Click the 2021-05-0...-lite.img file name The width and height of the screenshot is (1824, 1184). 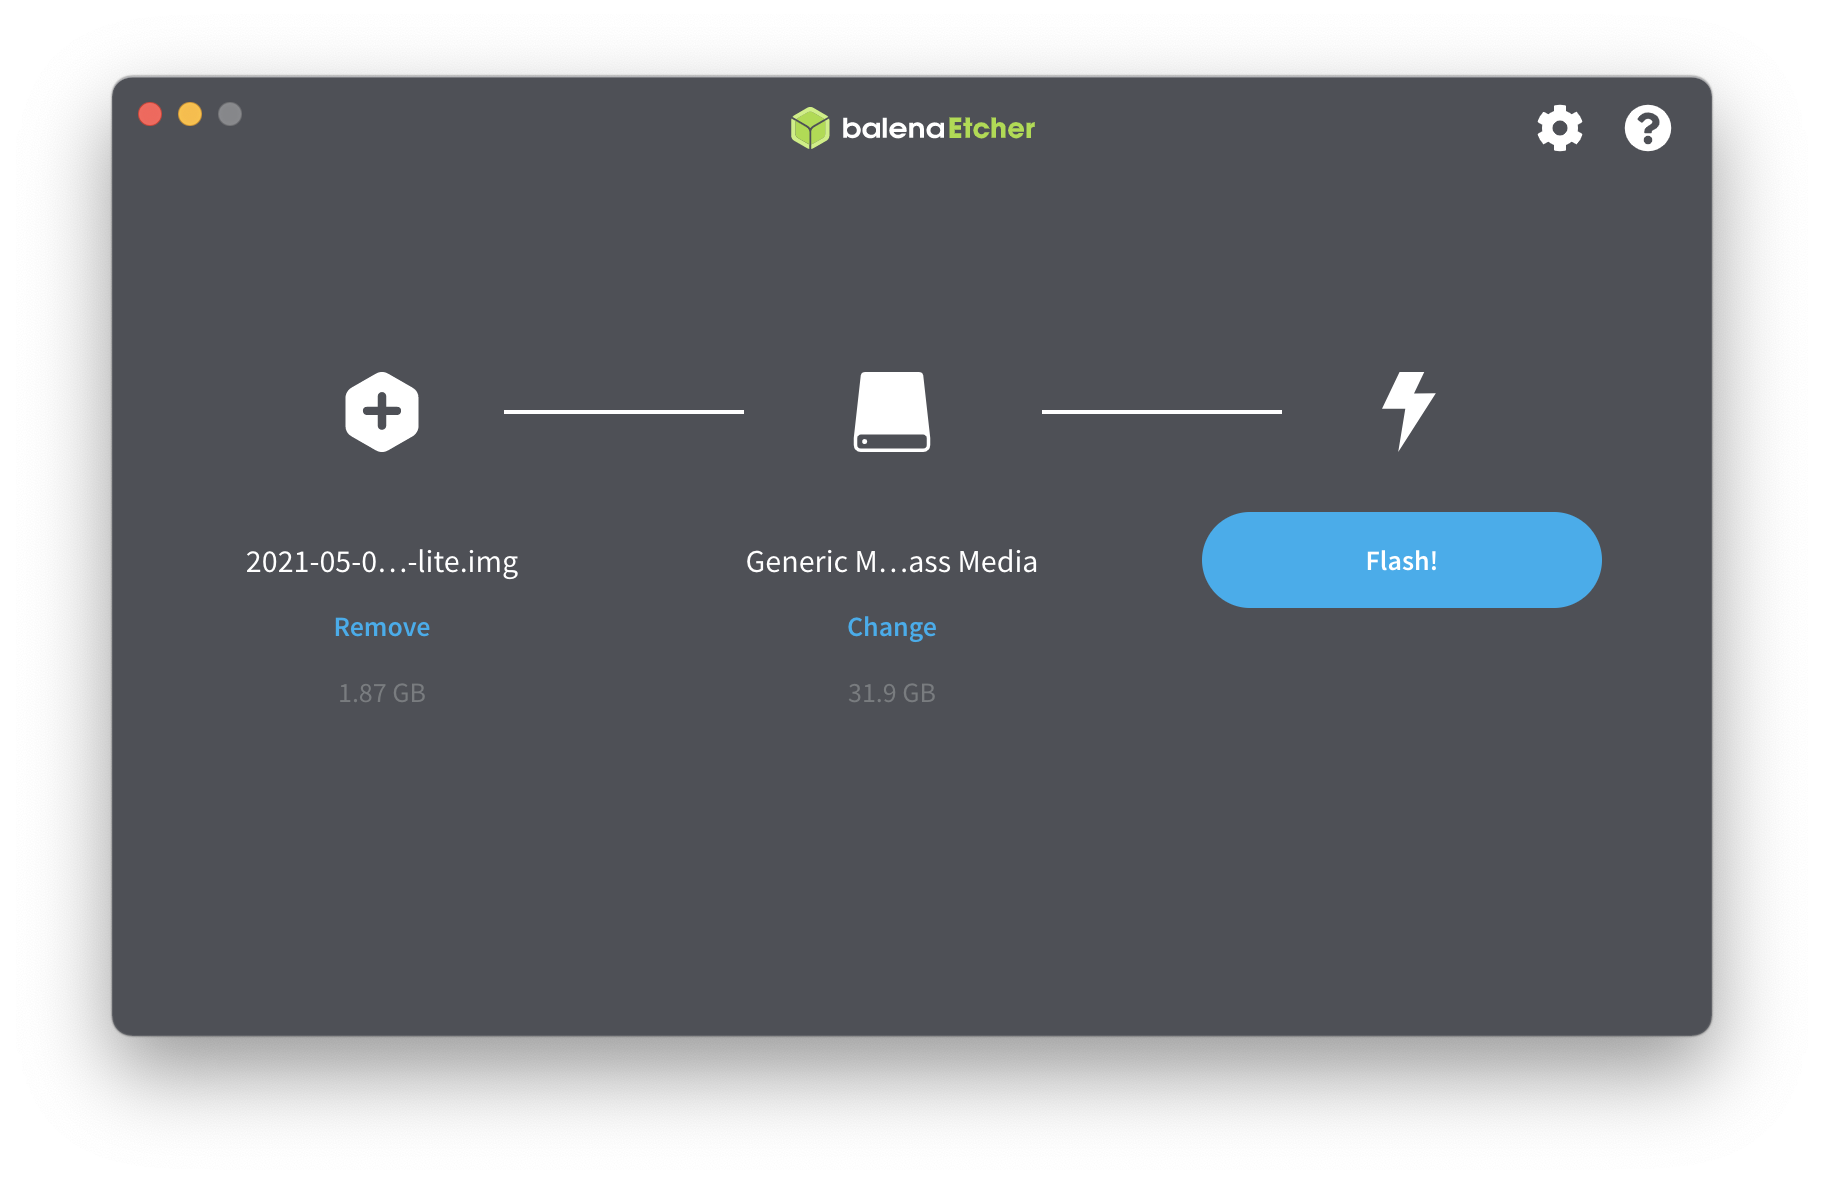coord(382,562)
